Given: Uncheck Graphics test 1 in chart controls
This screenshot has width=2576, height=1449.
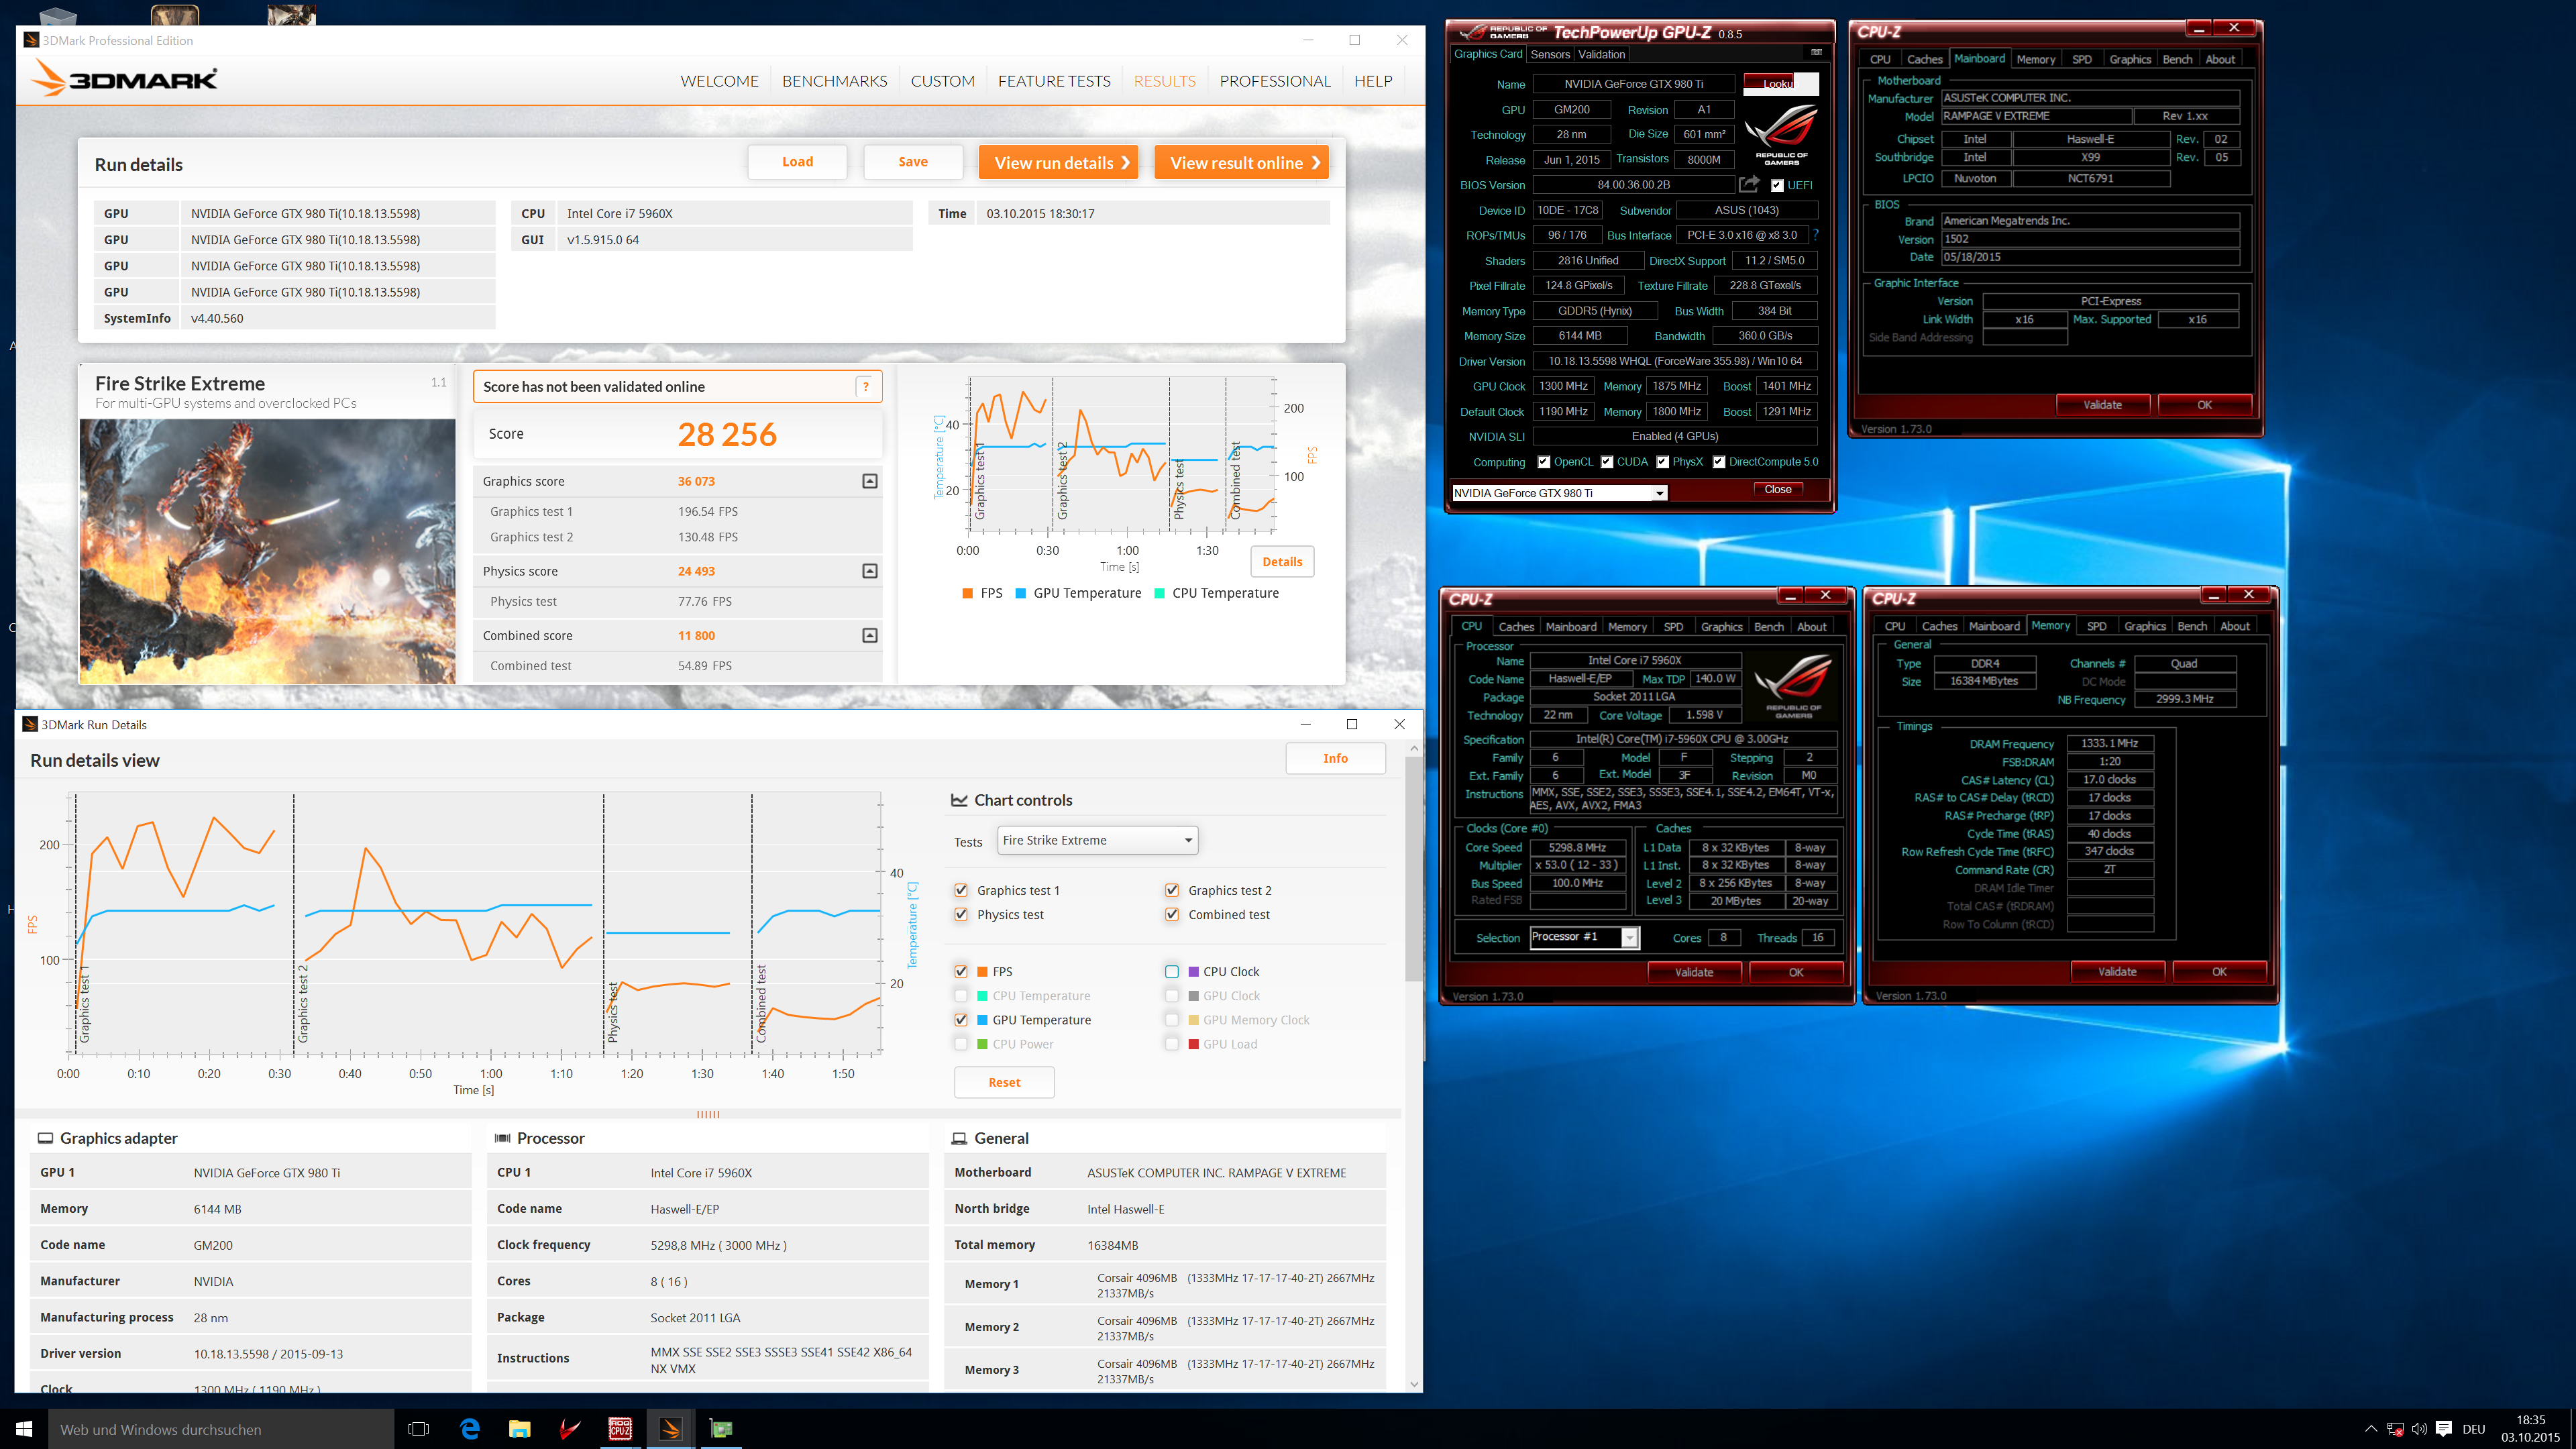Looking at the screenshot, I should pos(961,890).
